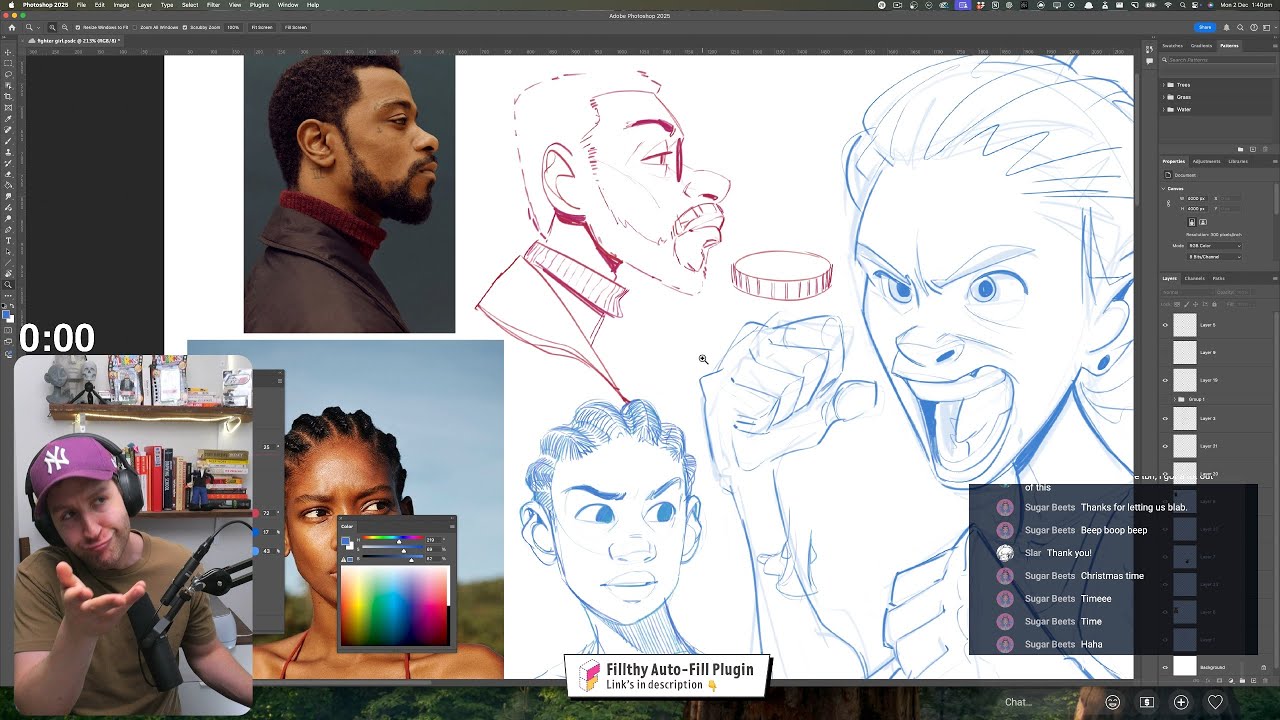1280x720 pixels.
Task: Select the Eraser tool
Action: pyautogui.click(x=8, y=174)
